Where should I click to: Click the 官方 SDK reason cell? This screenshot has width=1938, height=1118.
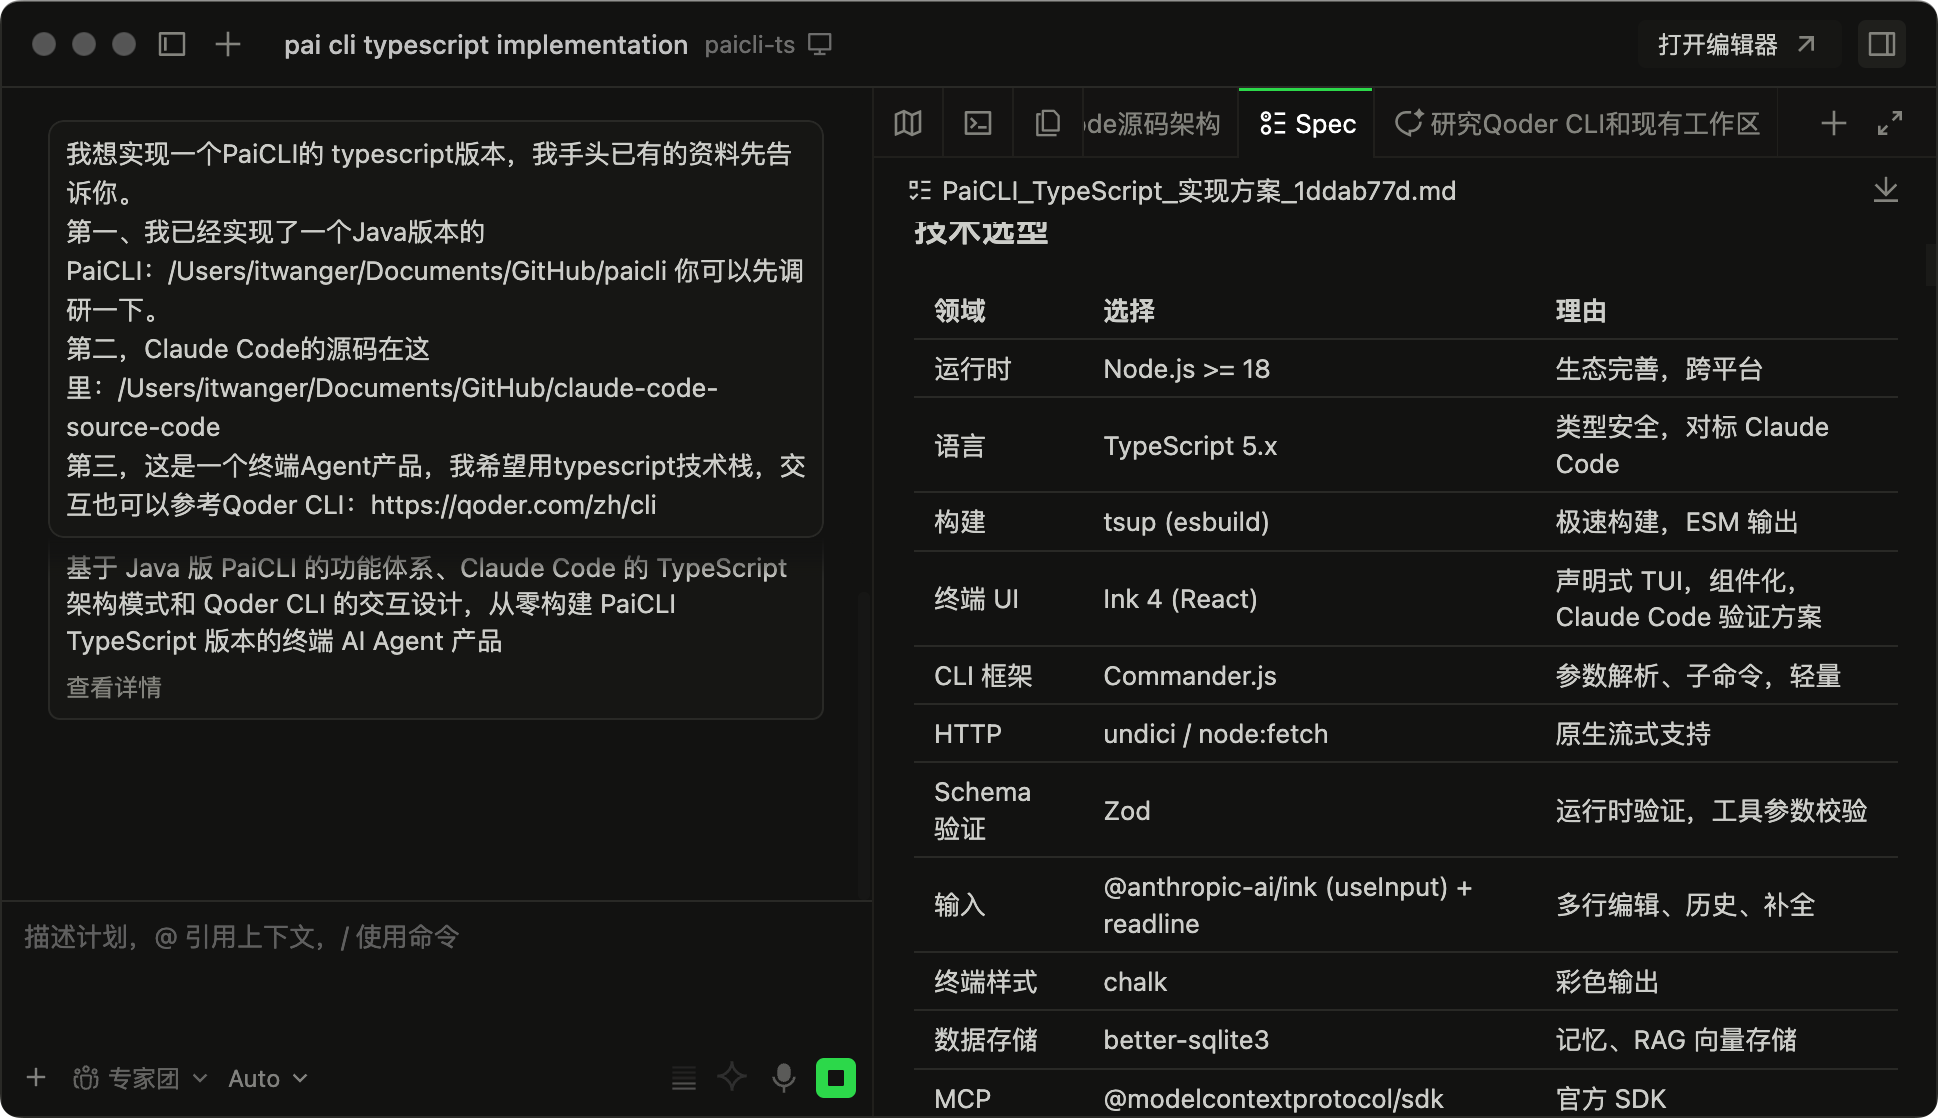[x=1610, y=1099]
